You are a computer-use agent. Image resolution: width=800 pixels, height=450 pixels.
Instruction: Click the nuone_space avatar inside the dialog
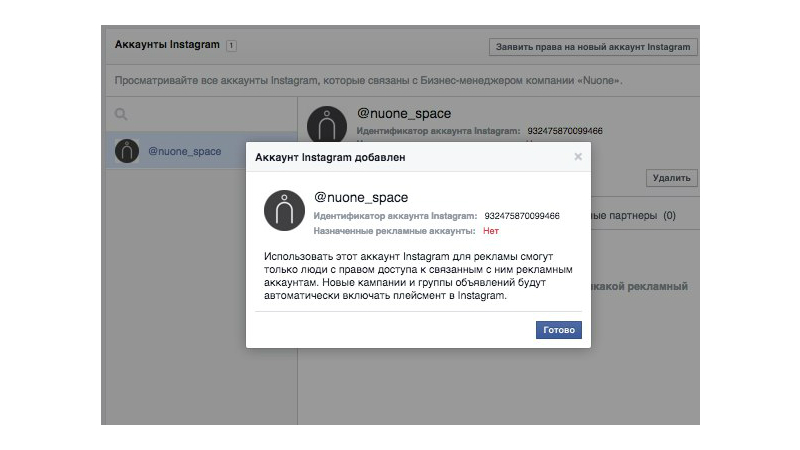[x=284, y=209]
